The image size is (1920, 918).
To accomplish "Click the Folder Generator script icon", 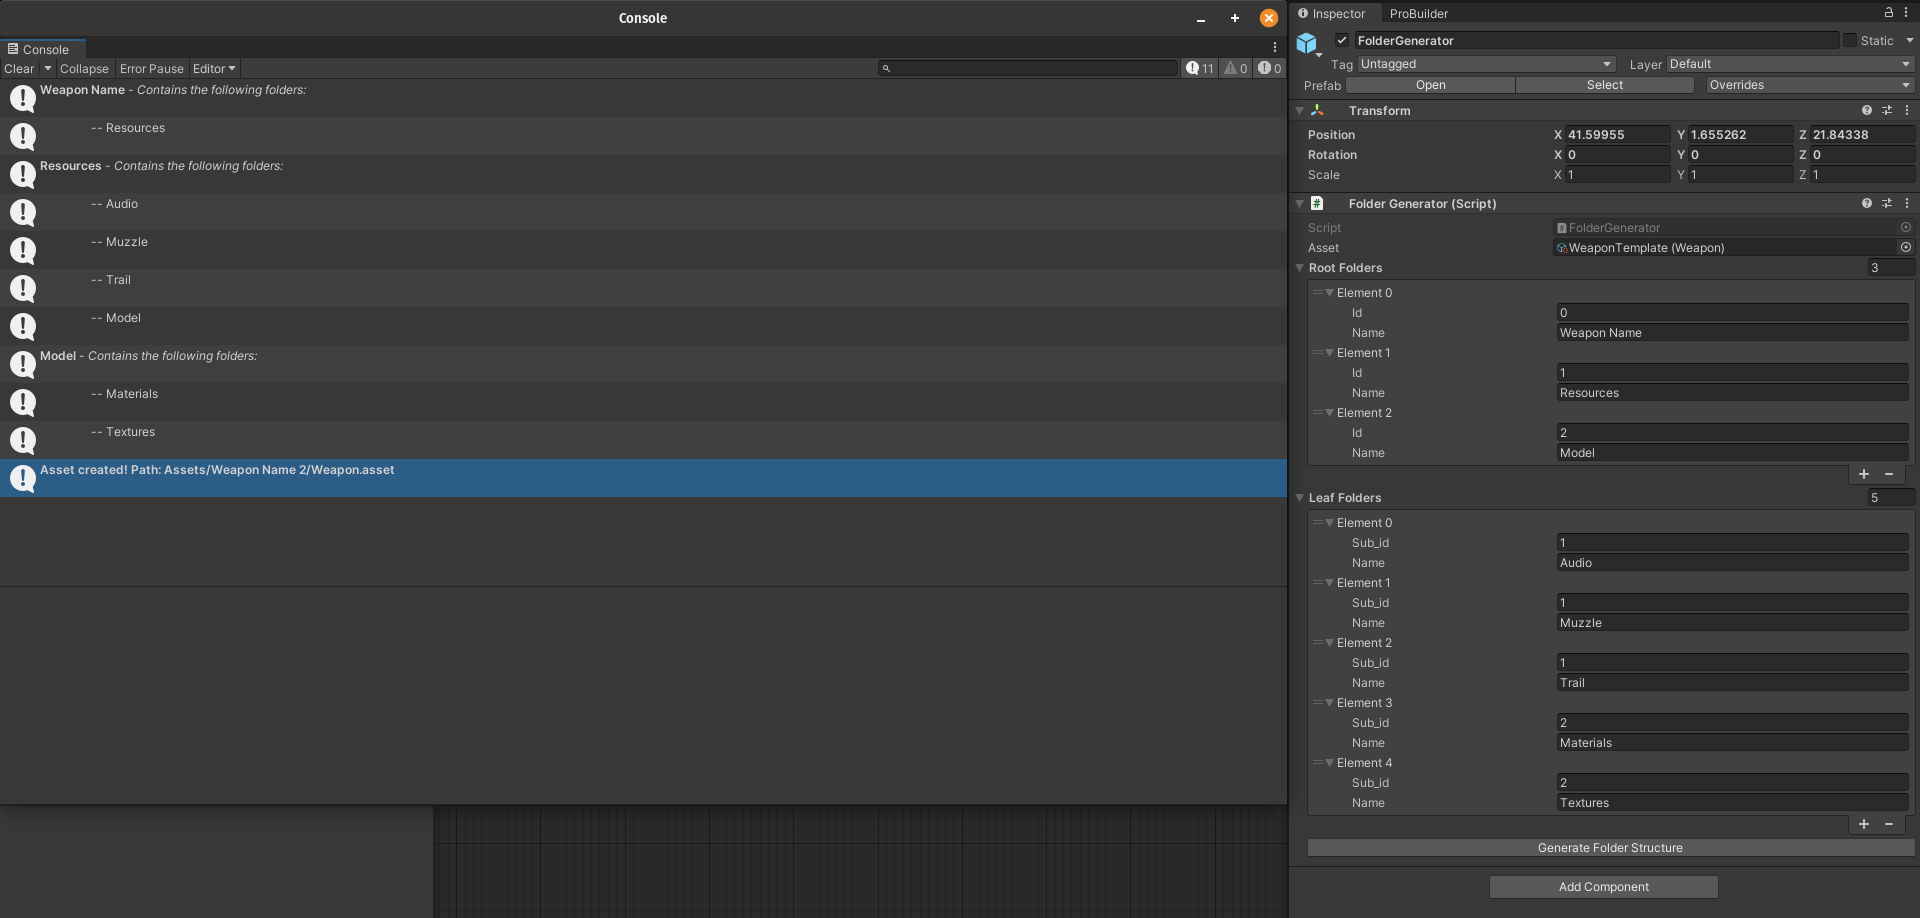I will 1317,203.
